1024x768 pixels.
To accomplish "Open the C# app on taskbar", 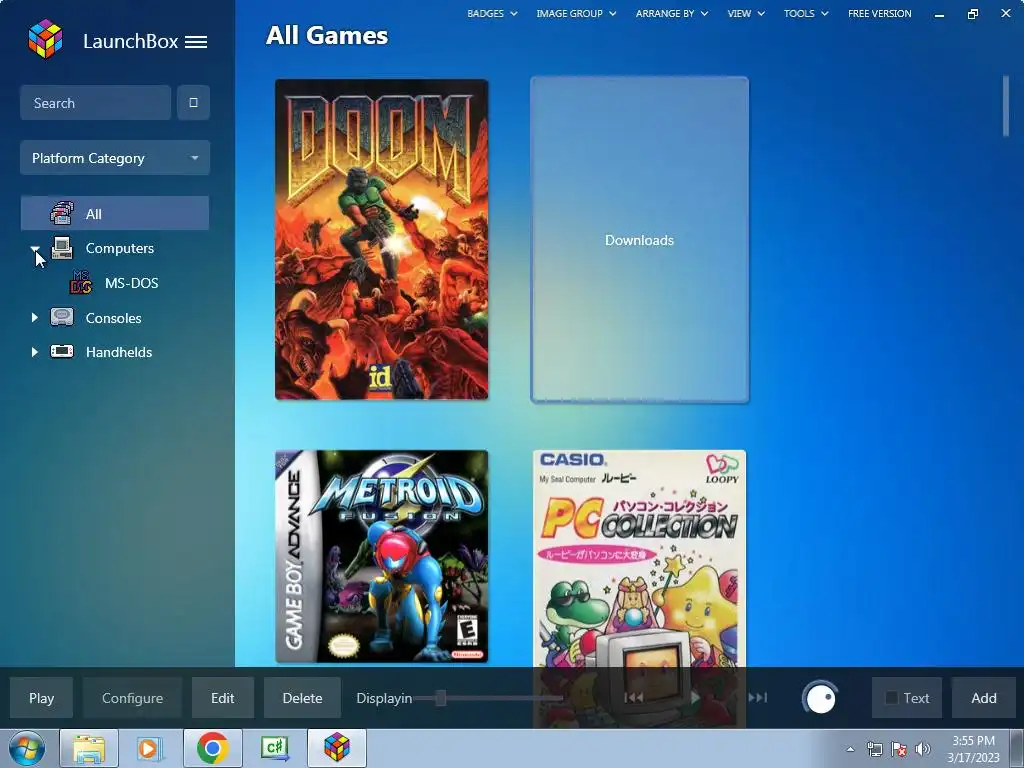I will click(x=274, y=748).
